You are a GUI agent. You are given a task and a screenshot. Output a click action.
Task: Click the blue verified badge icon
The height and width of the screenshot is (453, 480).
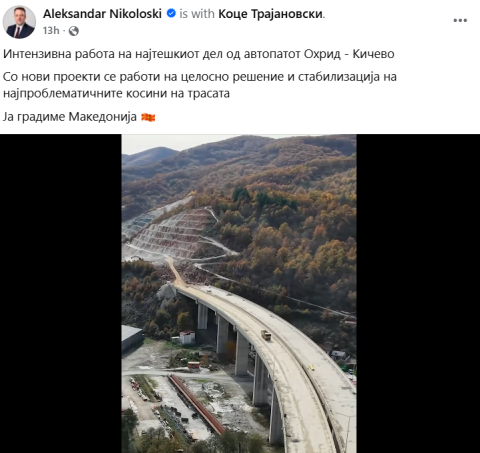pyautogui.click(x=171, y=13)
